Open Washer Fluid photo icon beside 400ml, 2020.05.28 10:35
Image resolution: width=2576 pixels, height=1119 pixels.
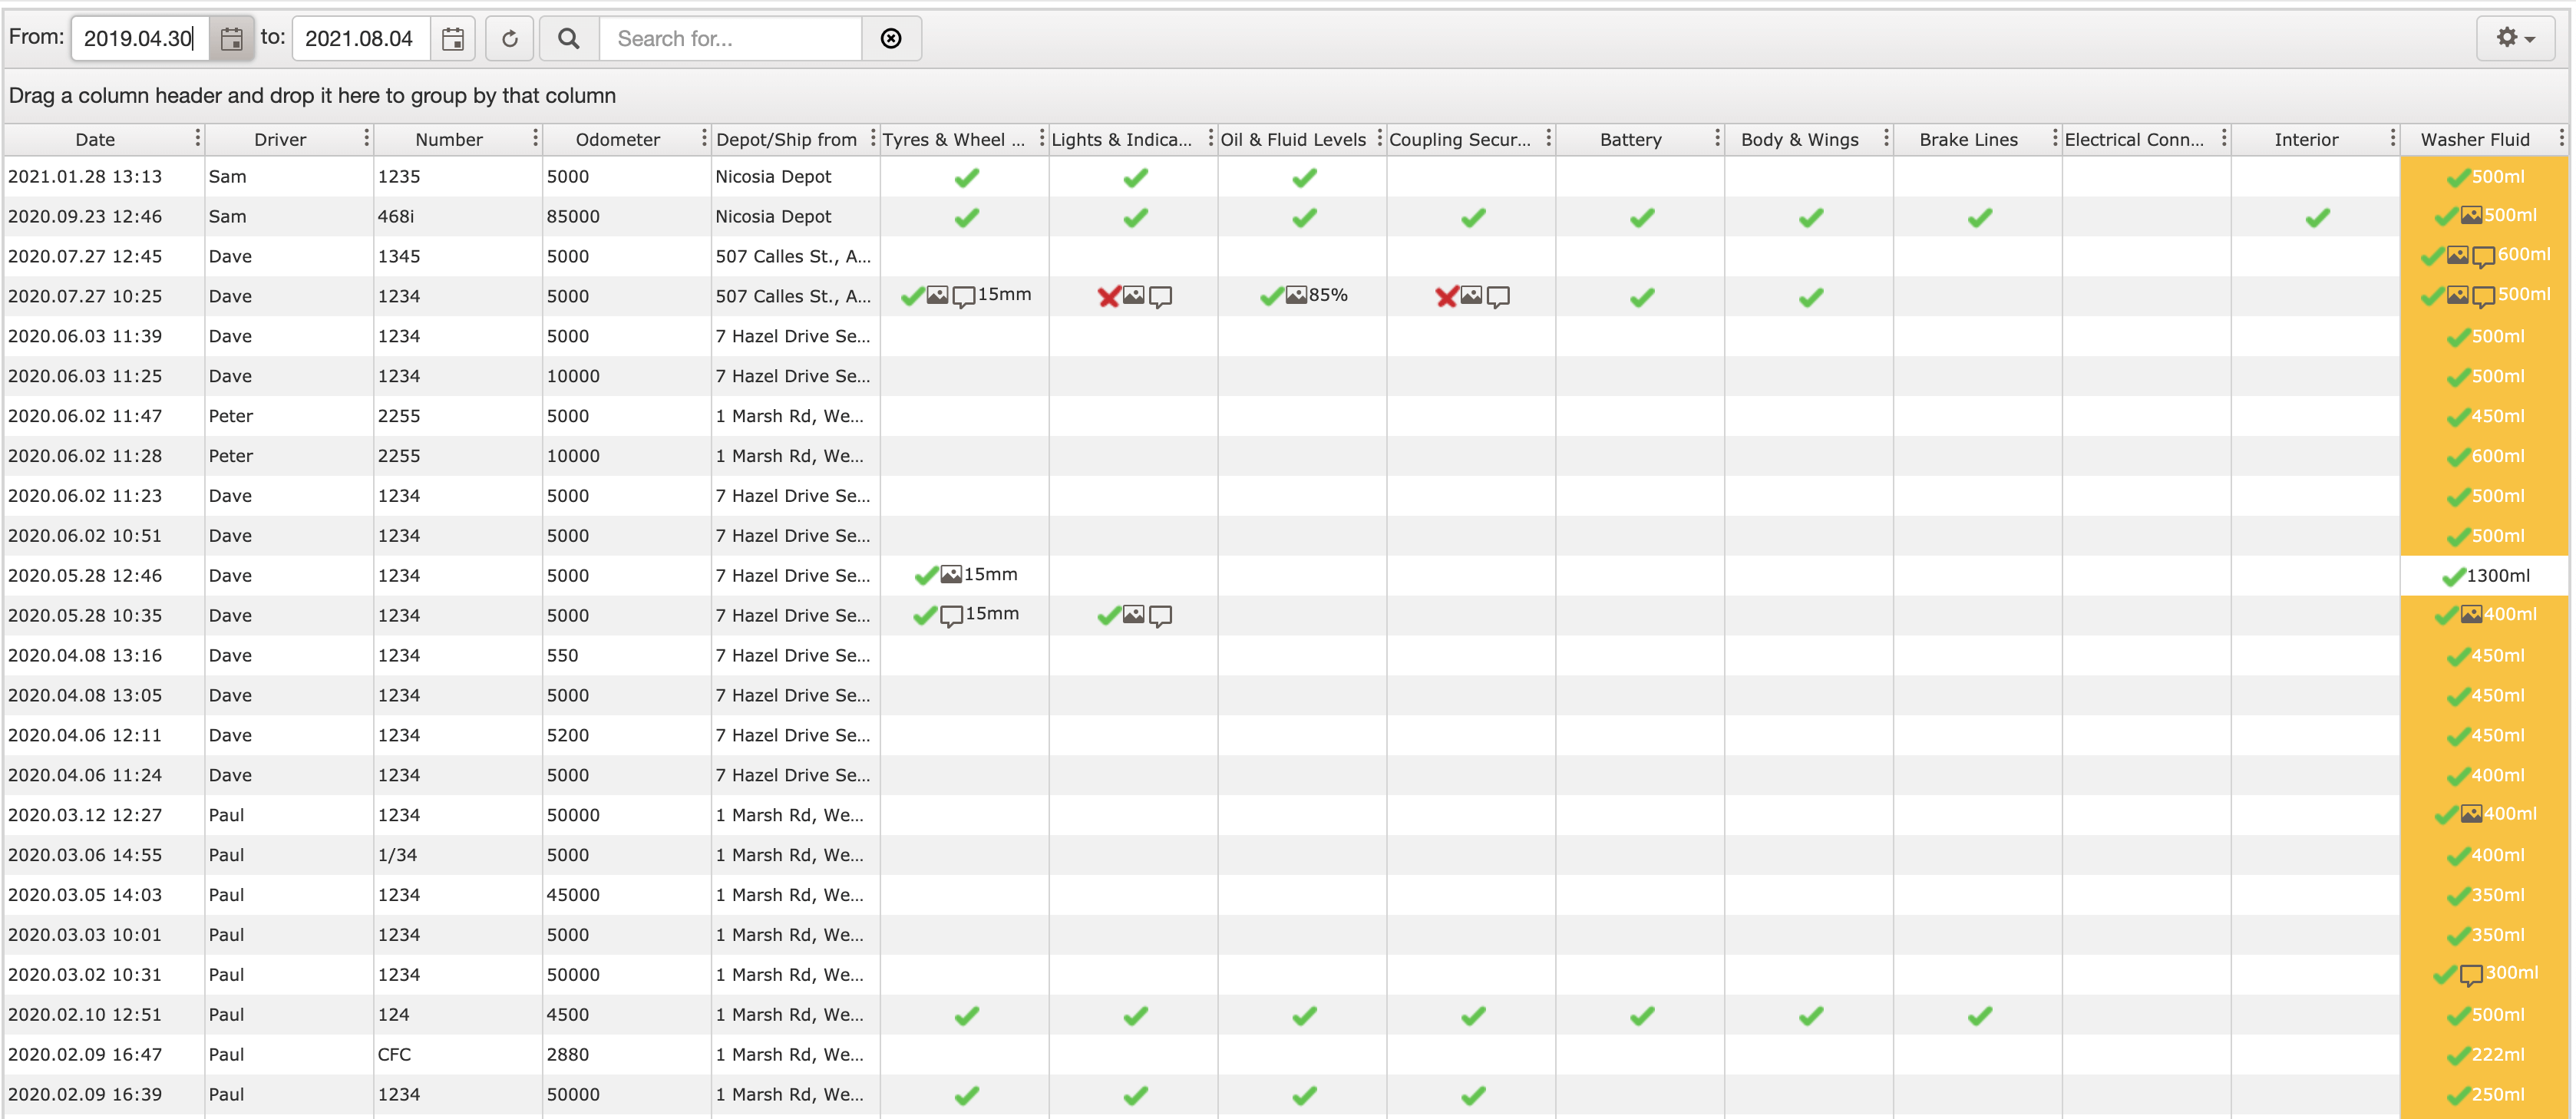[x=2471, y=614]
